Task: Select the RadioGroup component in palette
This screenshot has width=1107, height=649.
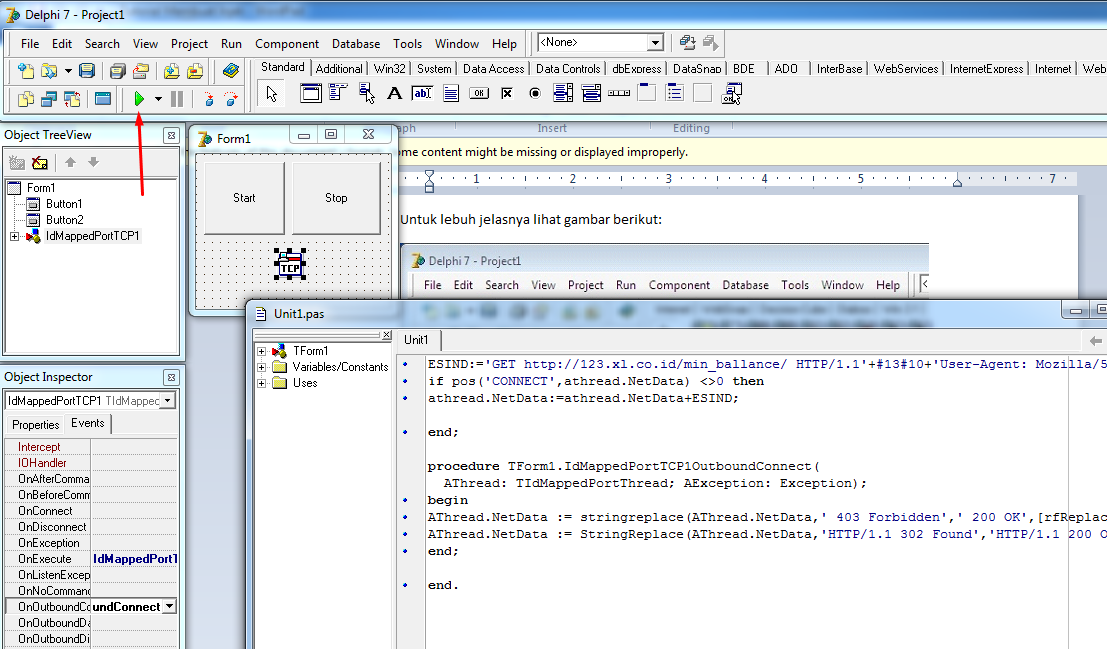Action: 675,93
